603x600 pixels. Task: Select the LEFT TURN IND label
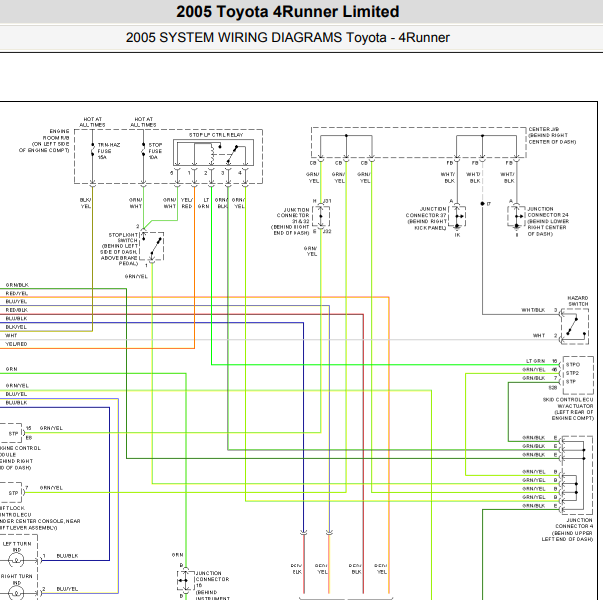pyautogui.click(x=17, y=547)
